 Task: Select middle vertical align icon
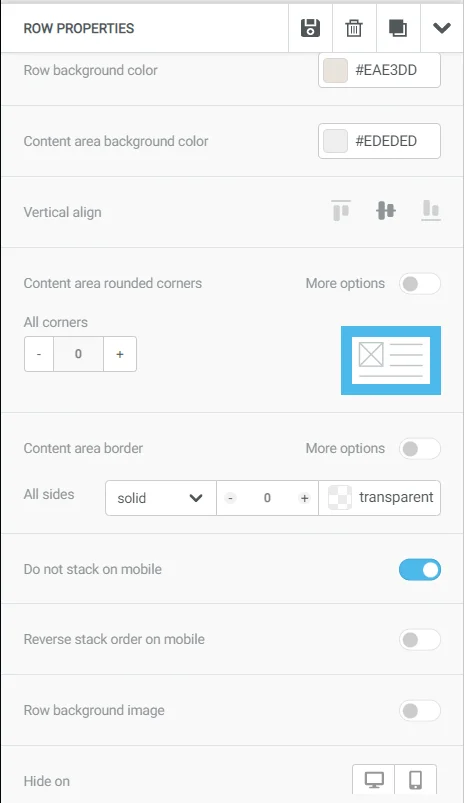[386, 210]
